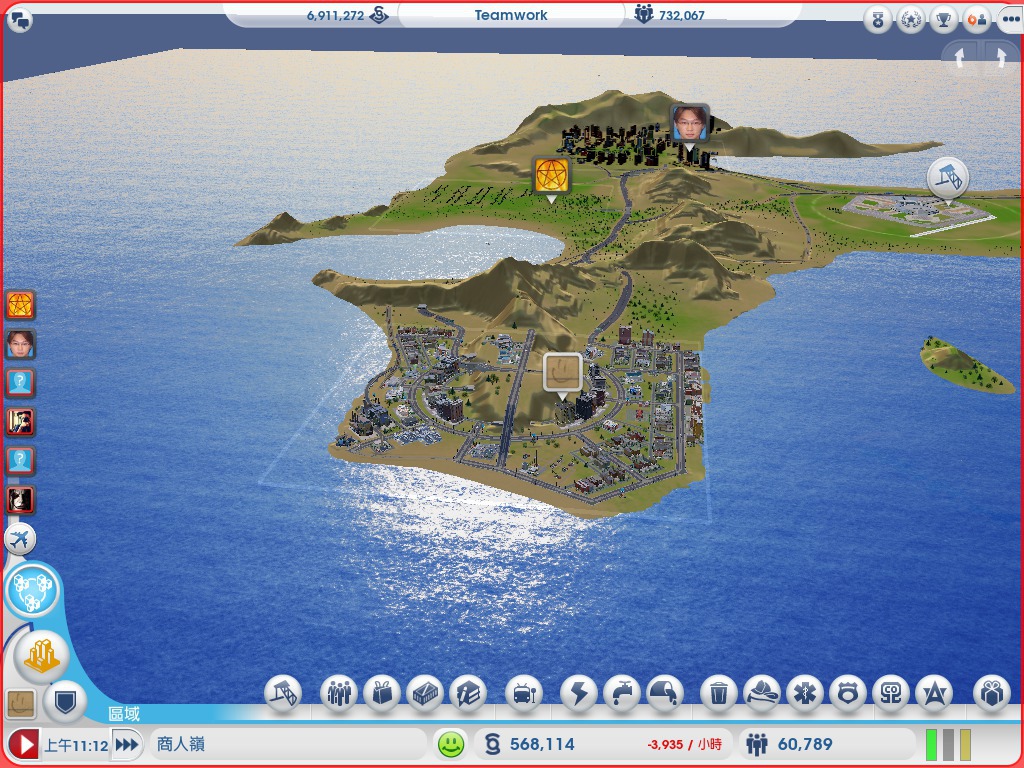Viewport: 1024px width, 768px height.
Task: Open the star laurel wreath icon
Action: pyautogui.click(x=910, y=20)
